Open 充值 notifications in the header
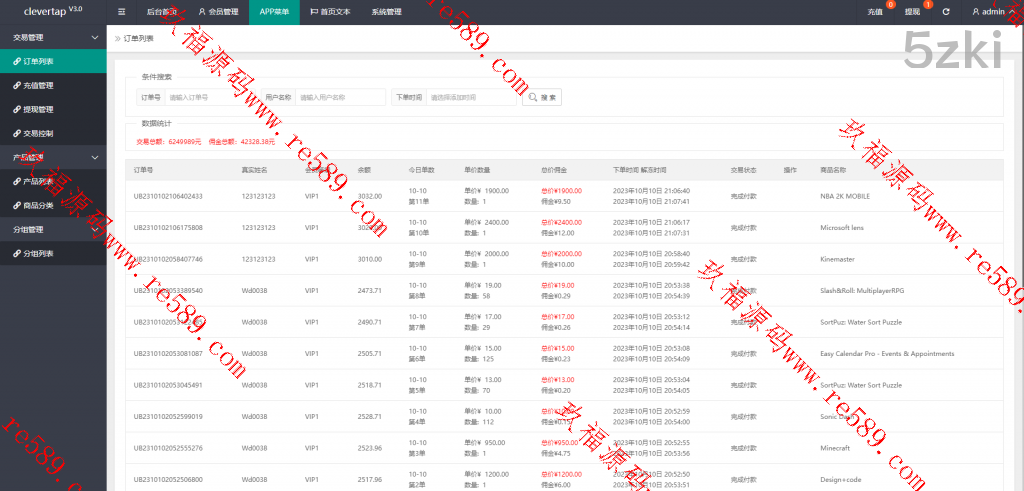The width and height of the screenshot is (1024, 491). point(875,12)
